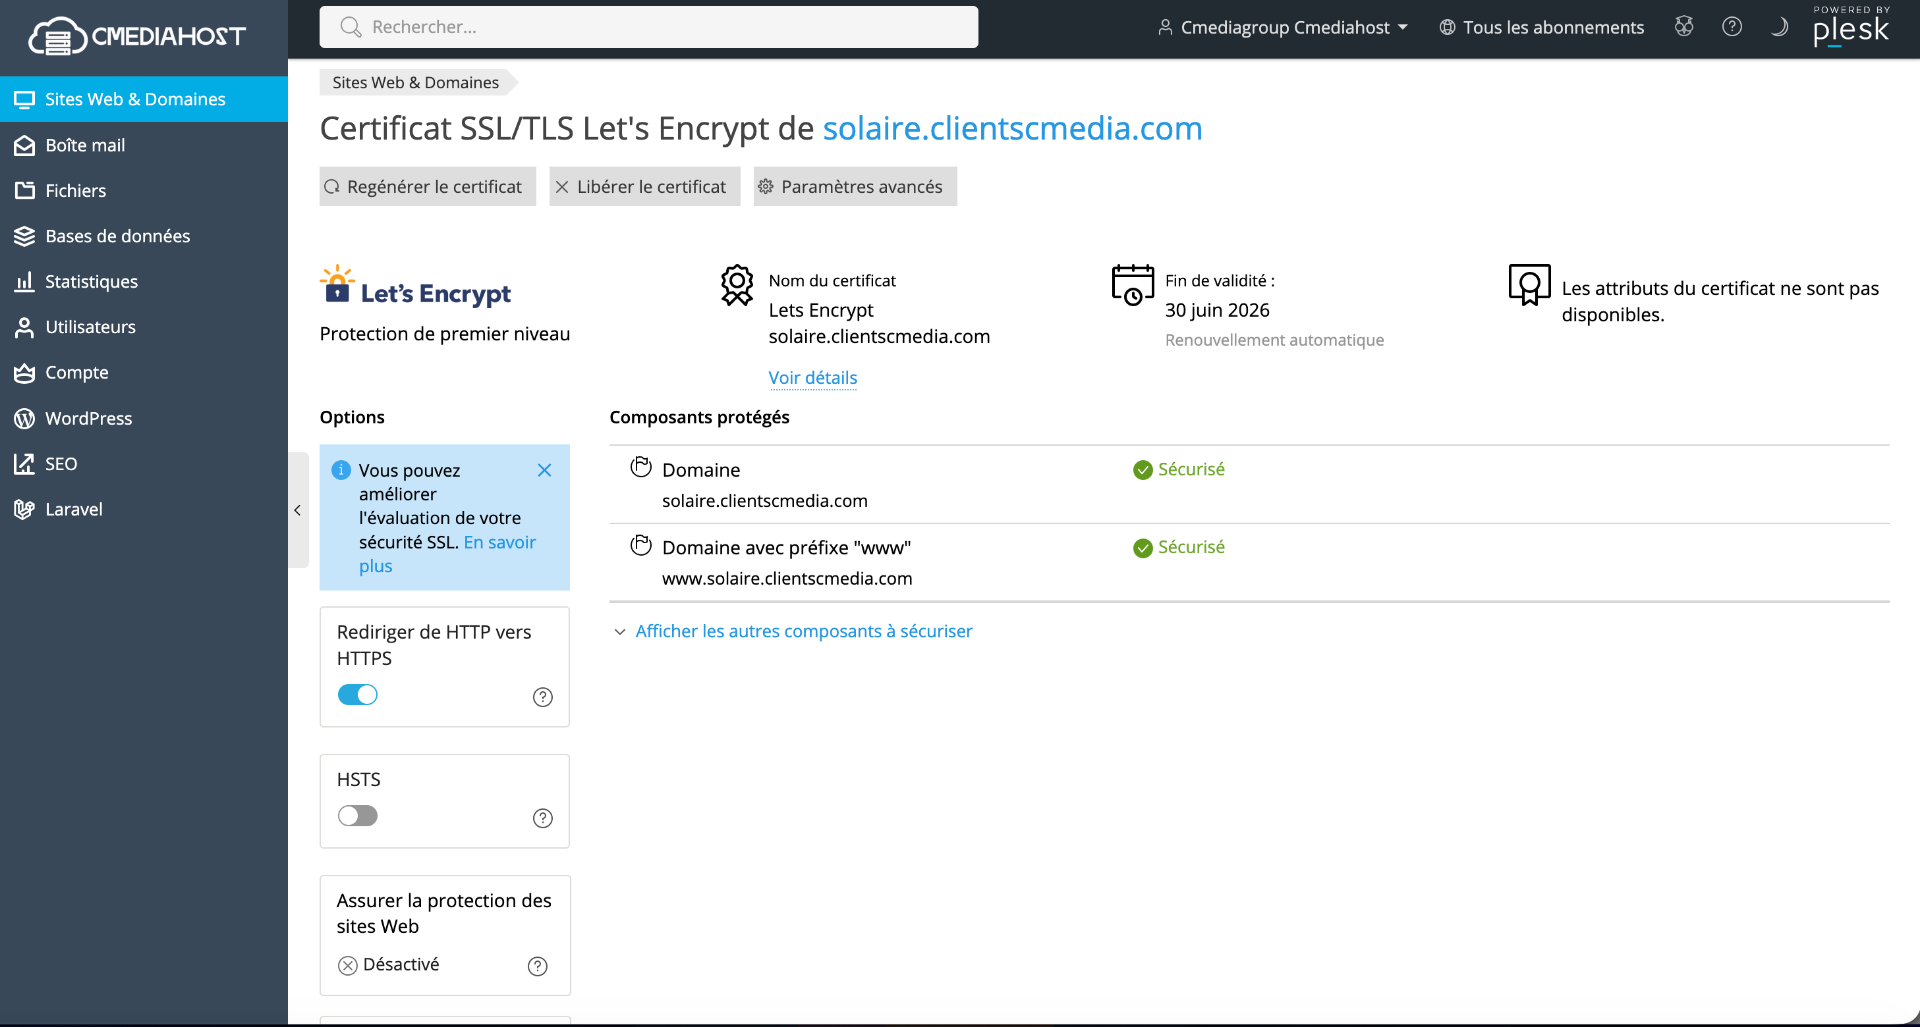This screenshot has height=1027, width=1920.
Task: Click the Compte crown icon
Action: coord(24,373)
